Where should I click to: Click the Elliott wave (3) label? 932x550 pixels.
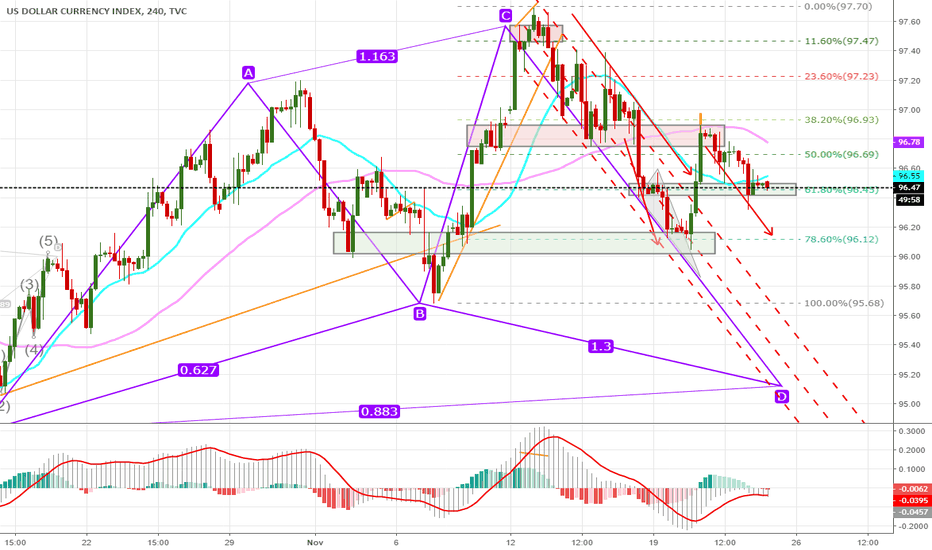point(30,285)
